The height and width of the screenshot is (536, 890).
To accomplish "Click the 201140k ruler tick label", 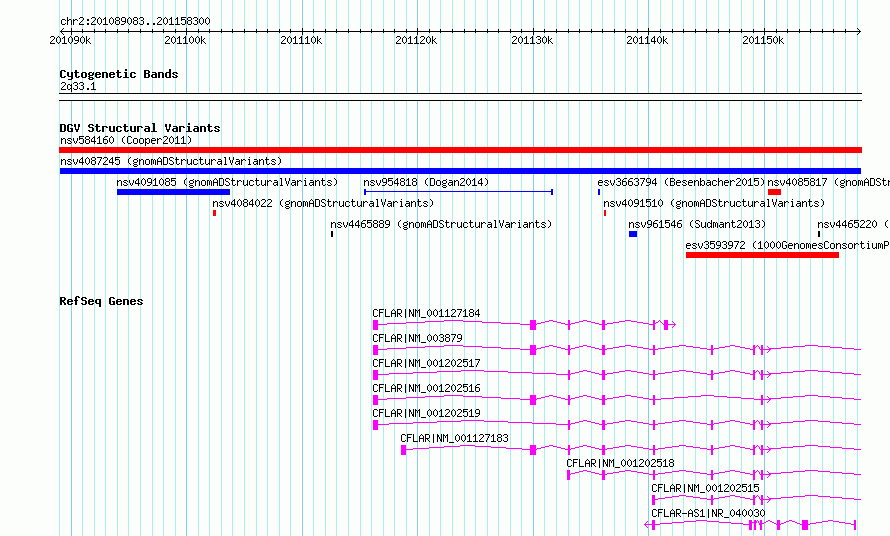I will (x=648, y=40).
